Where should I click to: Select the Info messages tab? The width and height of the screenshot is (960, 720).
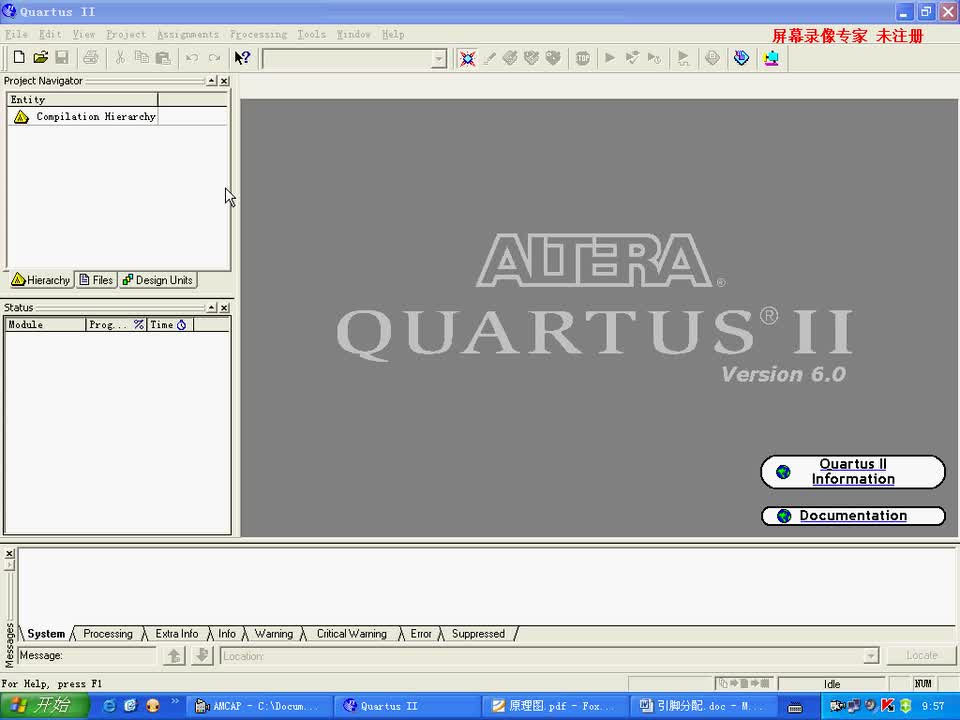click(x=227, y=634)
